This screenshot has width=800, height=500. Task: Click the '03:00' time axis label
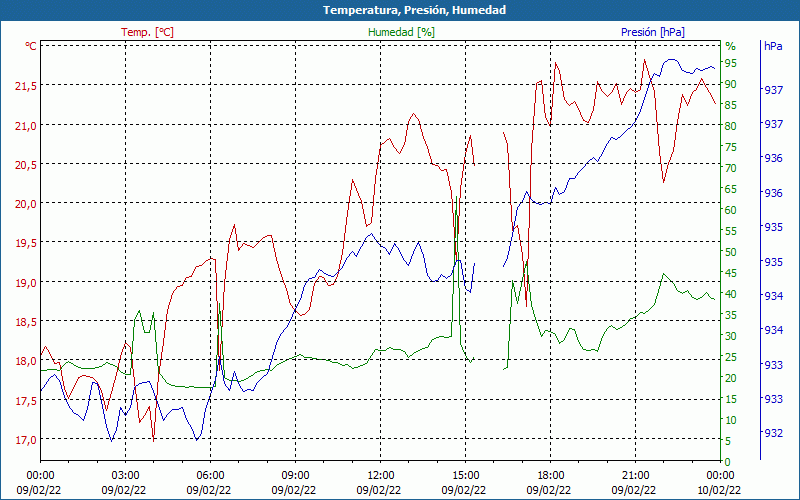tap(126, 476)
